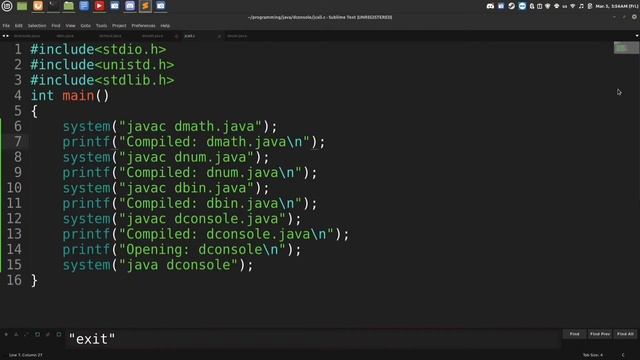The width and height of the screenshot is (640, 360).
Task: Click on "int main()" in the code
Action: tap(70, 96)
